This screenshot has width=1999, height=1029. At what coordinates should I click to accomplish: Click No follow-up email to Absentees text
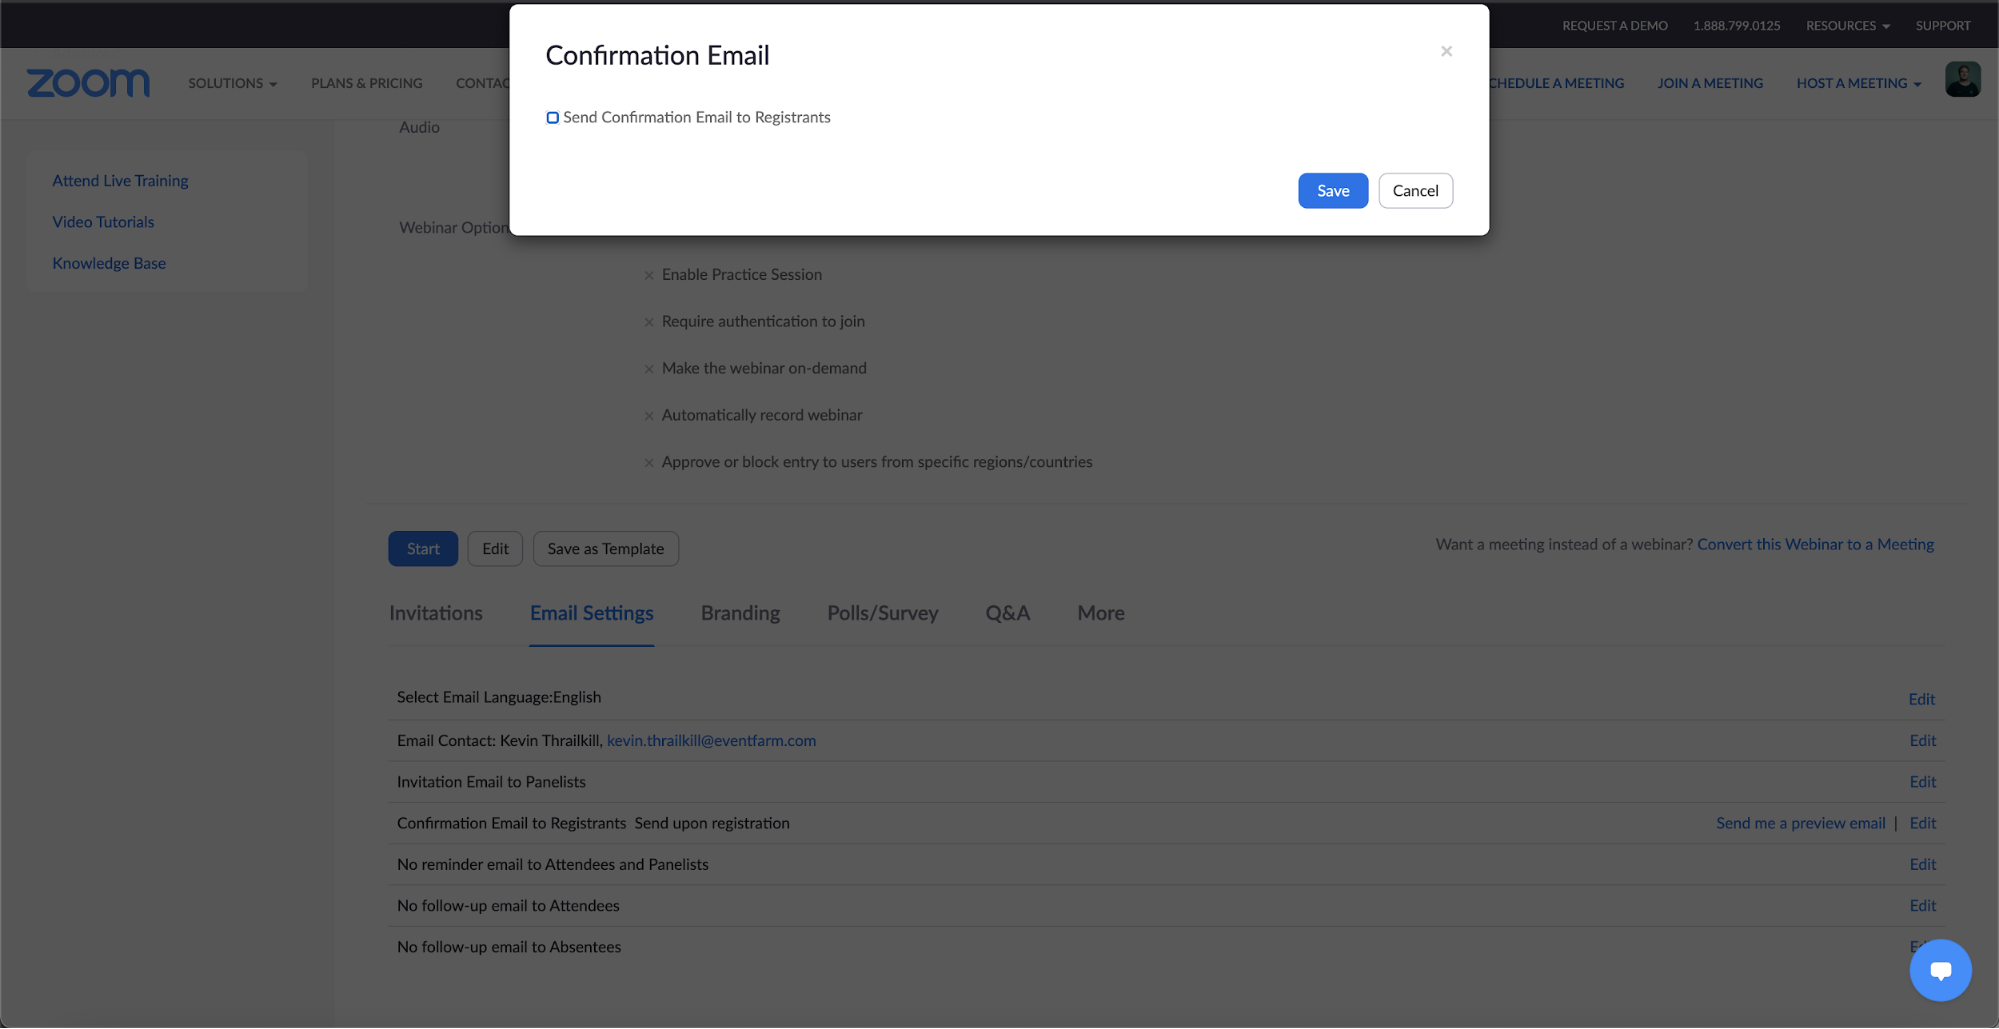[509, 947]
